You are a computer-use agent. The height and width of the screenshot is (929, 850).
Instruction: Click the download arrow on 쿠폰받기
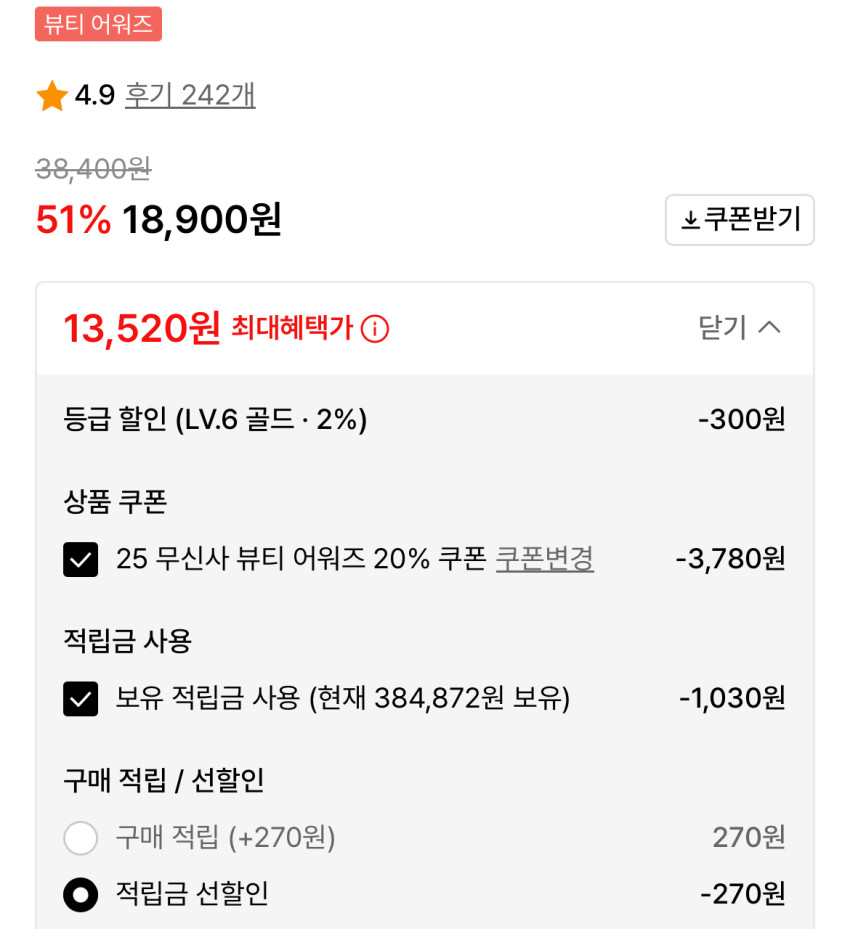690,221
